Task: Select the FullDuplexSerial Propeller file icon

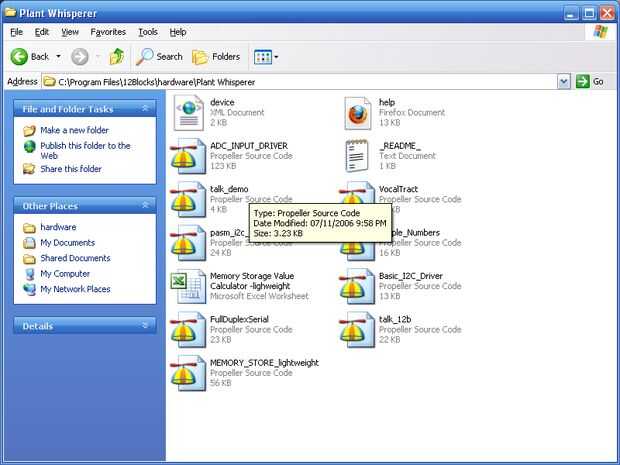Action: (x=188, y=330)
